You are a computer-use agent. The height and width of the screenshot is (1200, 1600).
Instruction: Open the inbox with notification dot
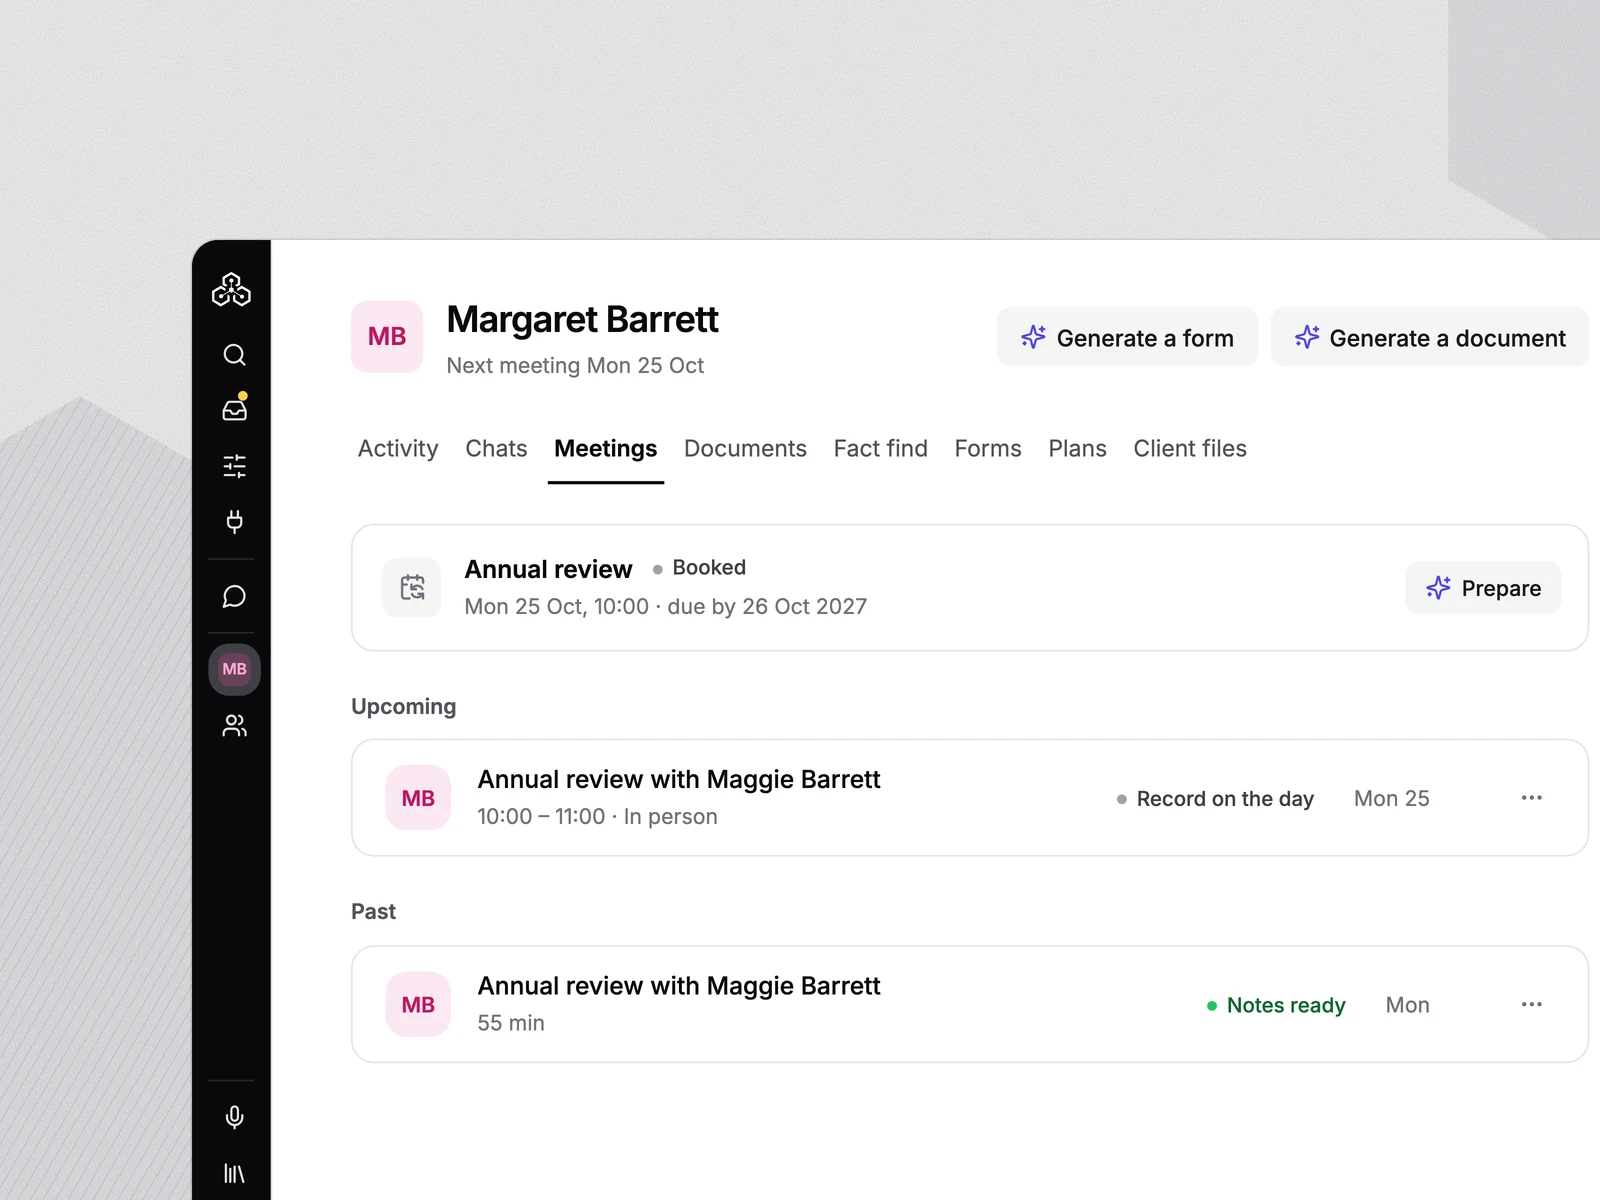pyautogui.click(x=234, y=409)
